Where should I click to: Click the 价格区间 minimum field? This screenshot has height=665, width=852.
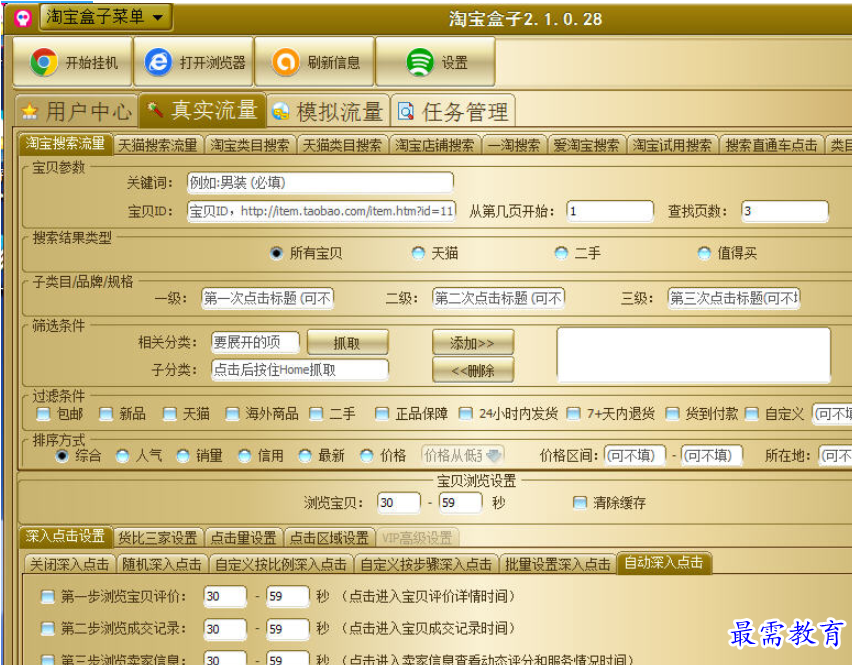point(635,455)
